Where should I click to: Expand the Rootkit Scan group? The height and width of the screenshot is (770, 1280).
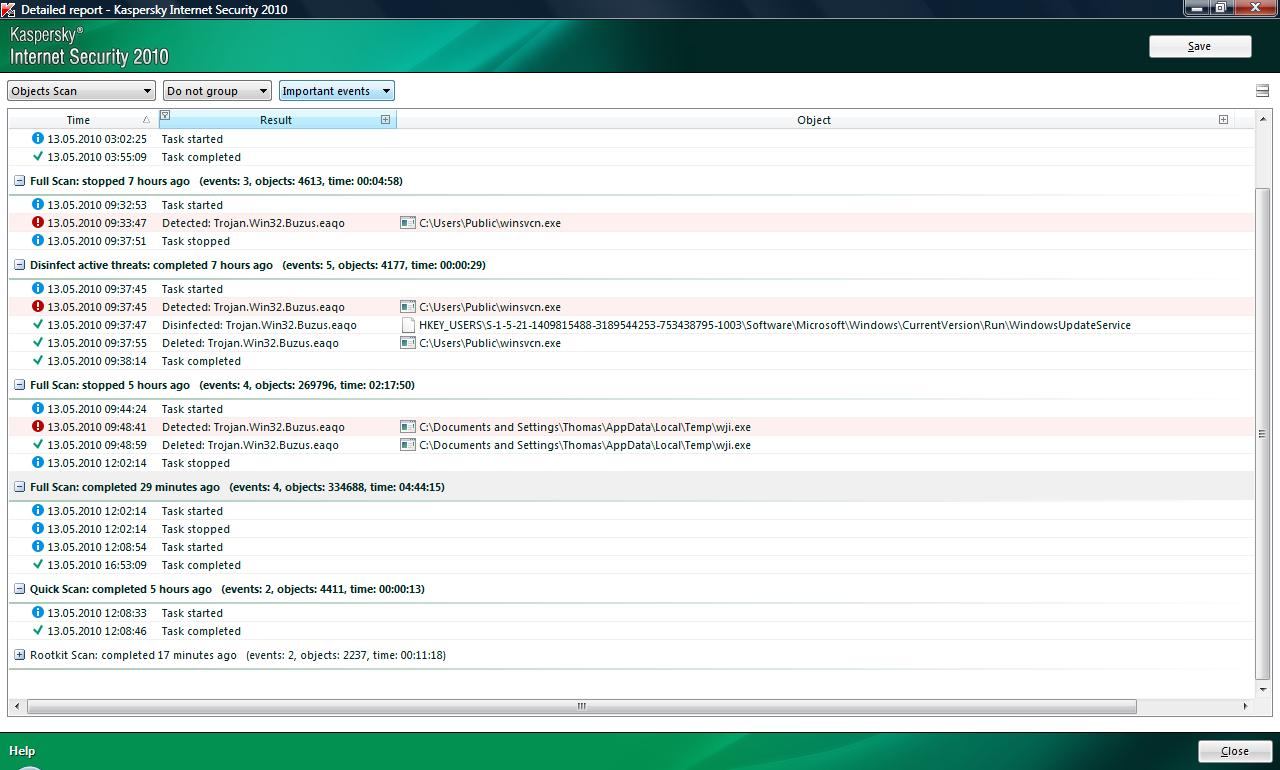19,655
